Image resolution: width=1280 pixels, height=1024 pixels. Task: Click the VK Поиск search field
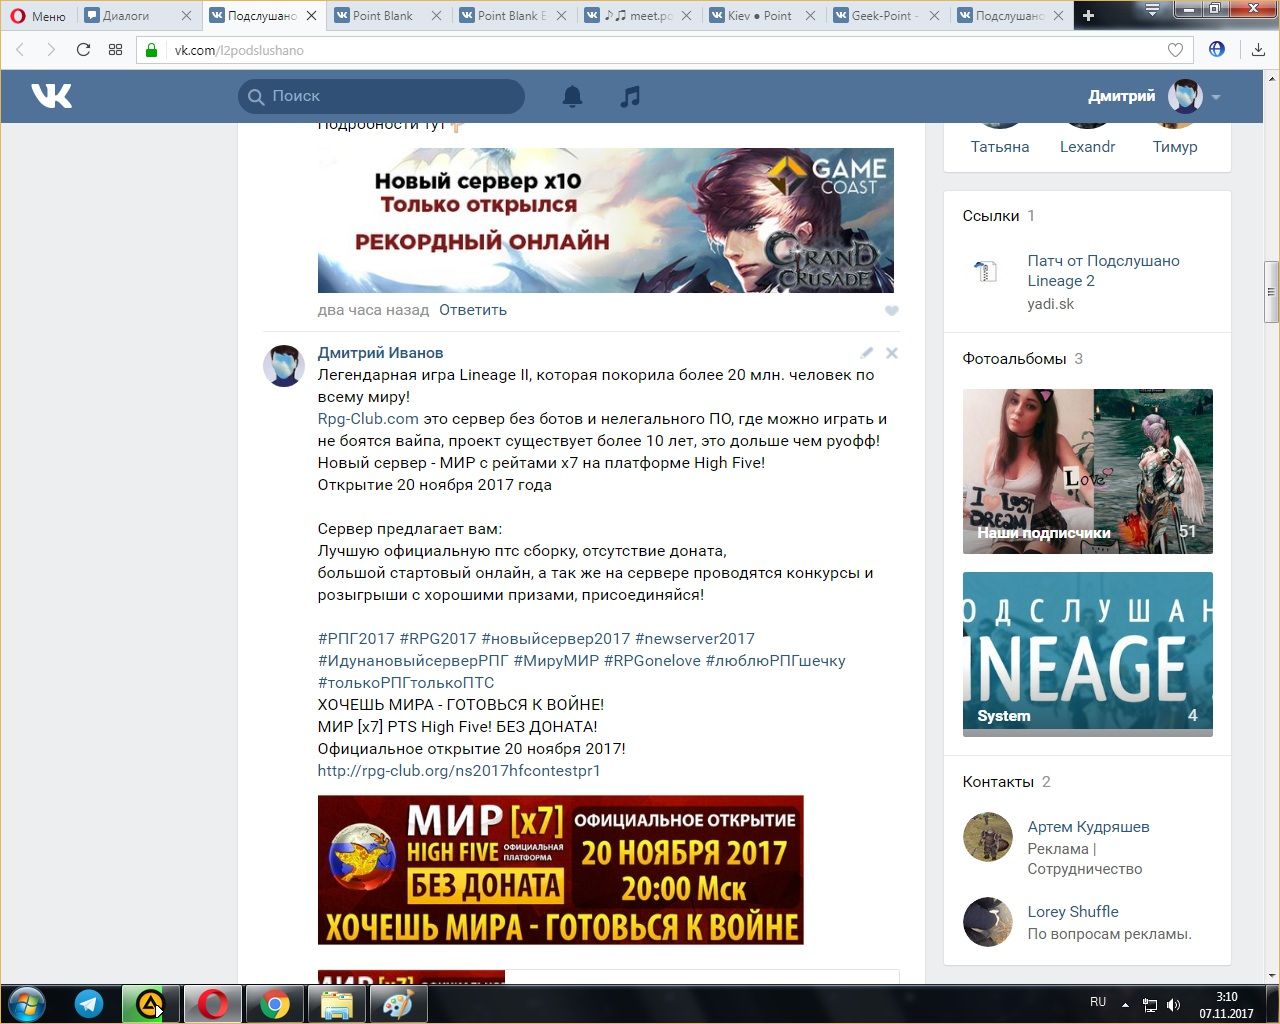pyautogui.click(x=381, y=96)
